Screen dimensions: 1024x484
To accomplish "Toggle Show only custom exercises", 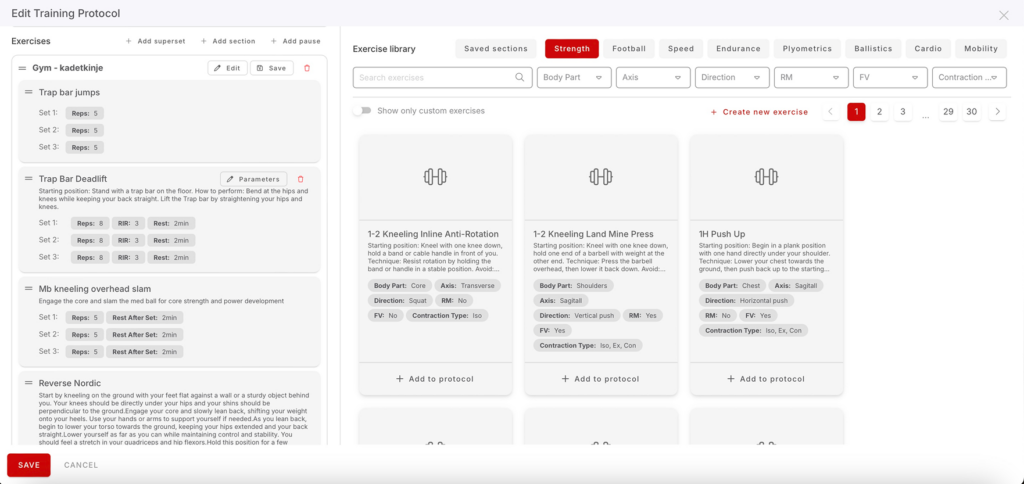I will point(362,110).
